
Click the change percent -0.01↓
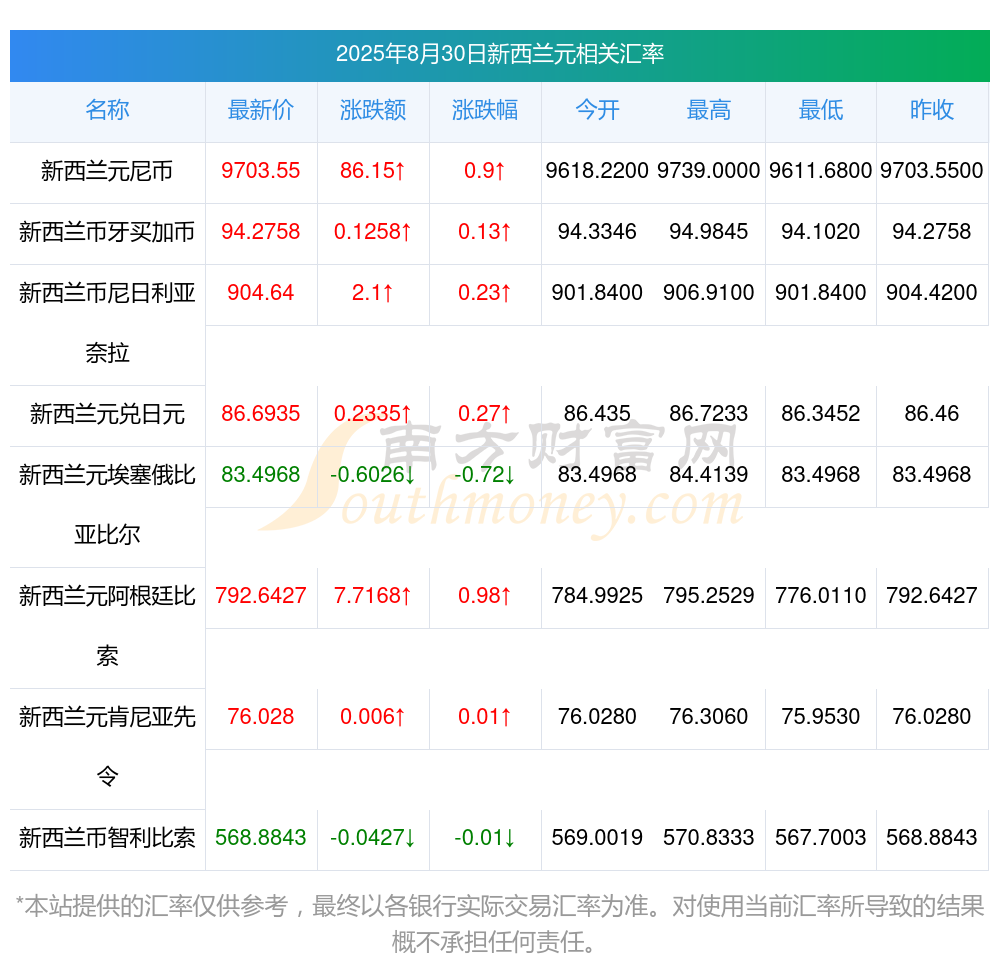pyautogui.click(x=485, y=837)
